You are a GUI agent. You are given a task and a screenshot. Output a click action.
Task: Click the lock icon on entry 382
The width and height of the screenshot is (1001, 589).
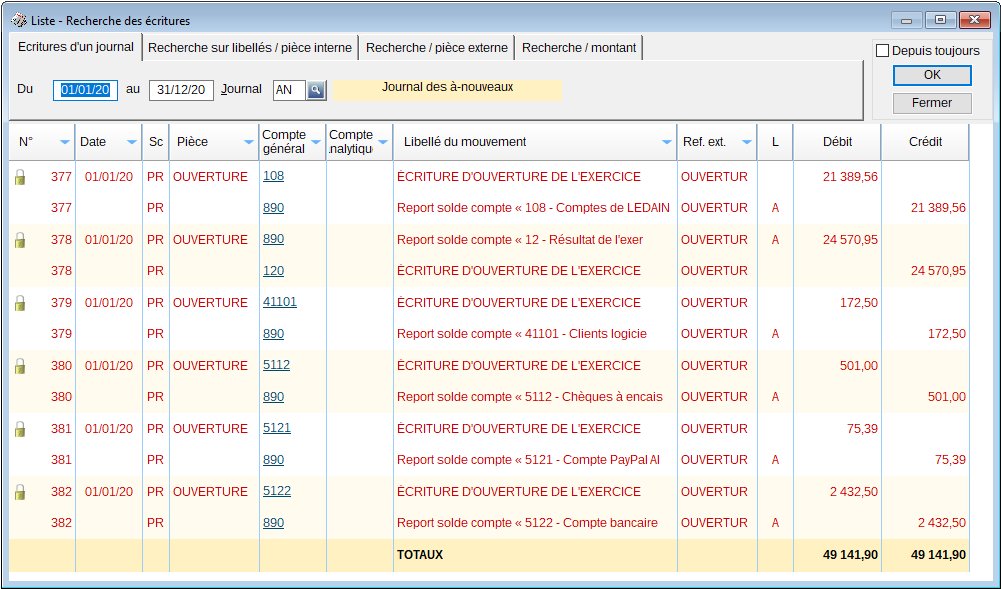coord(20,492)
